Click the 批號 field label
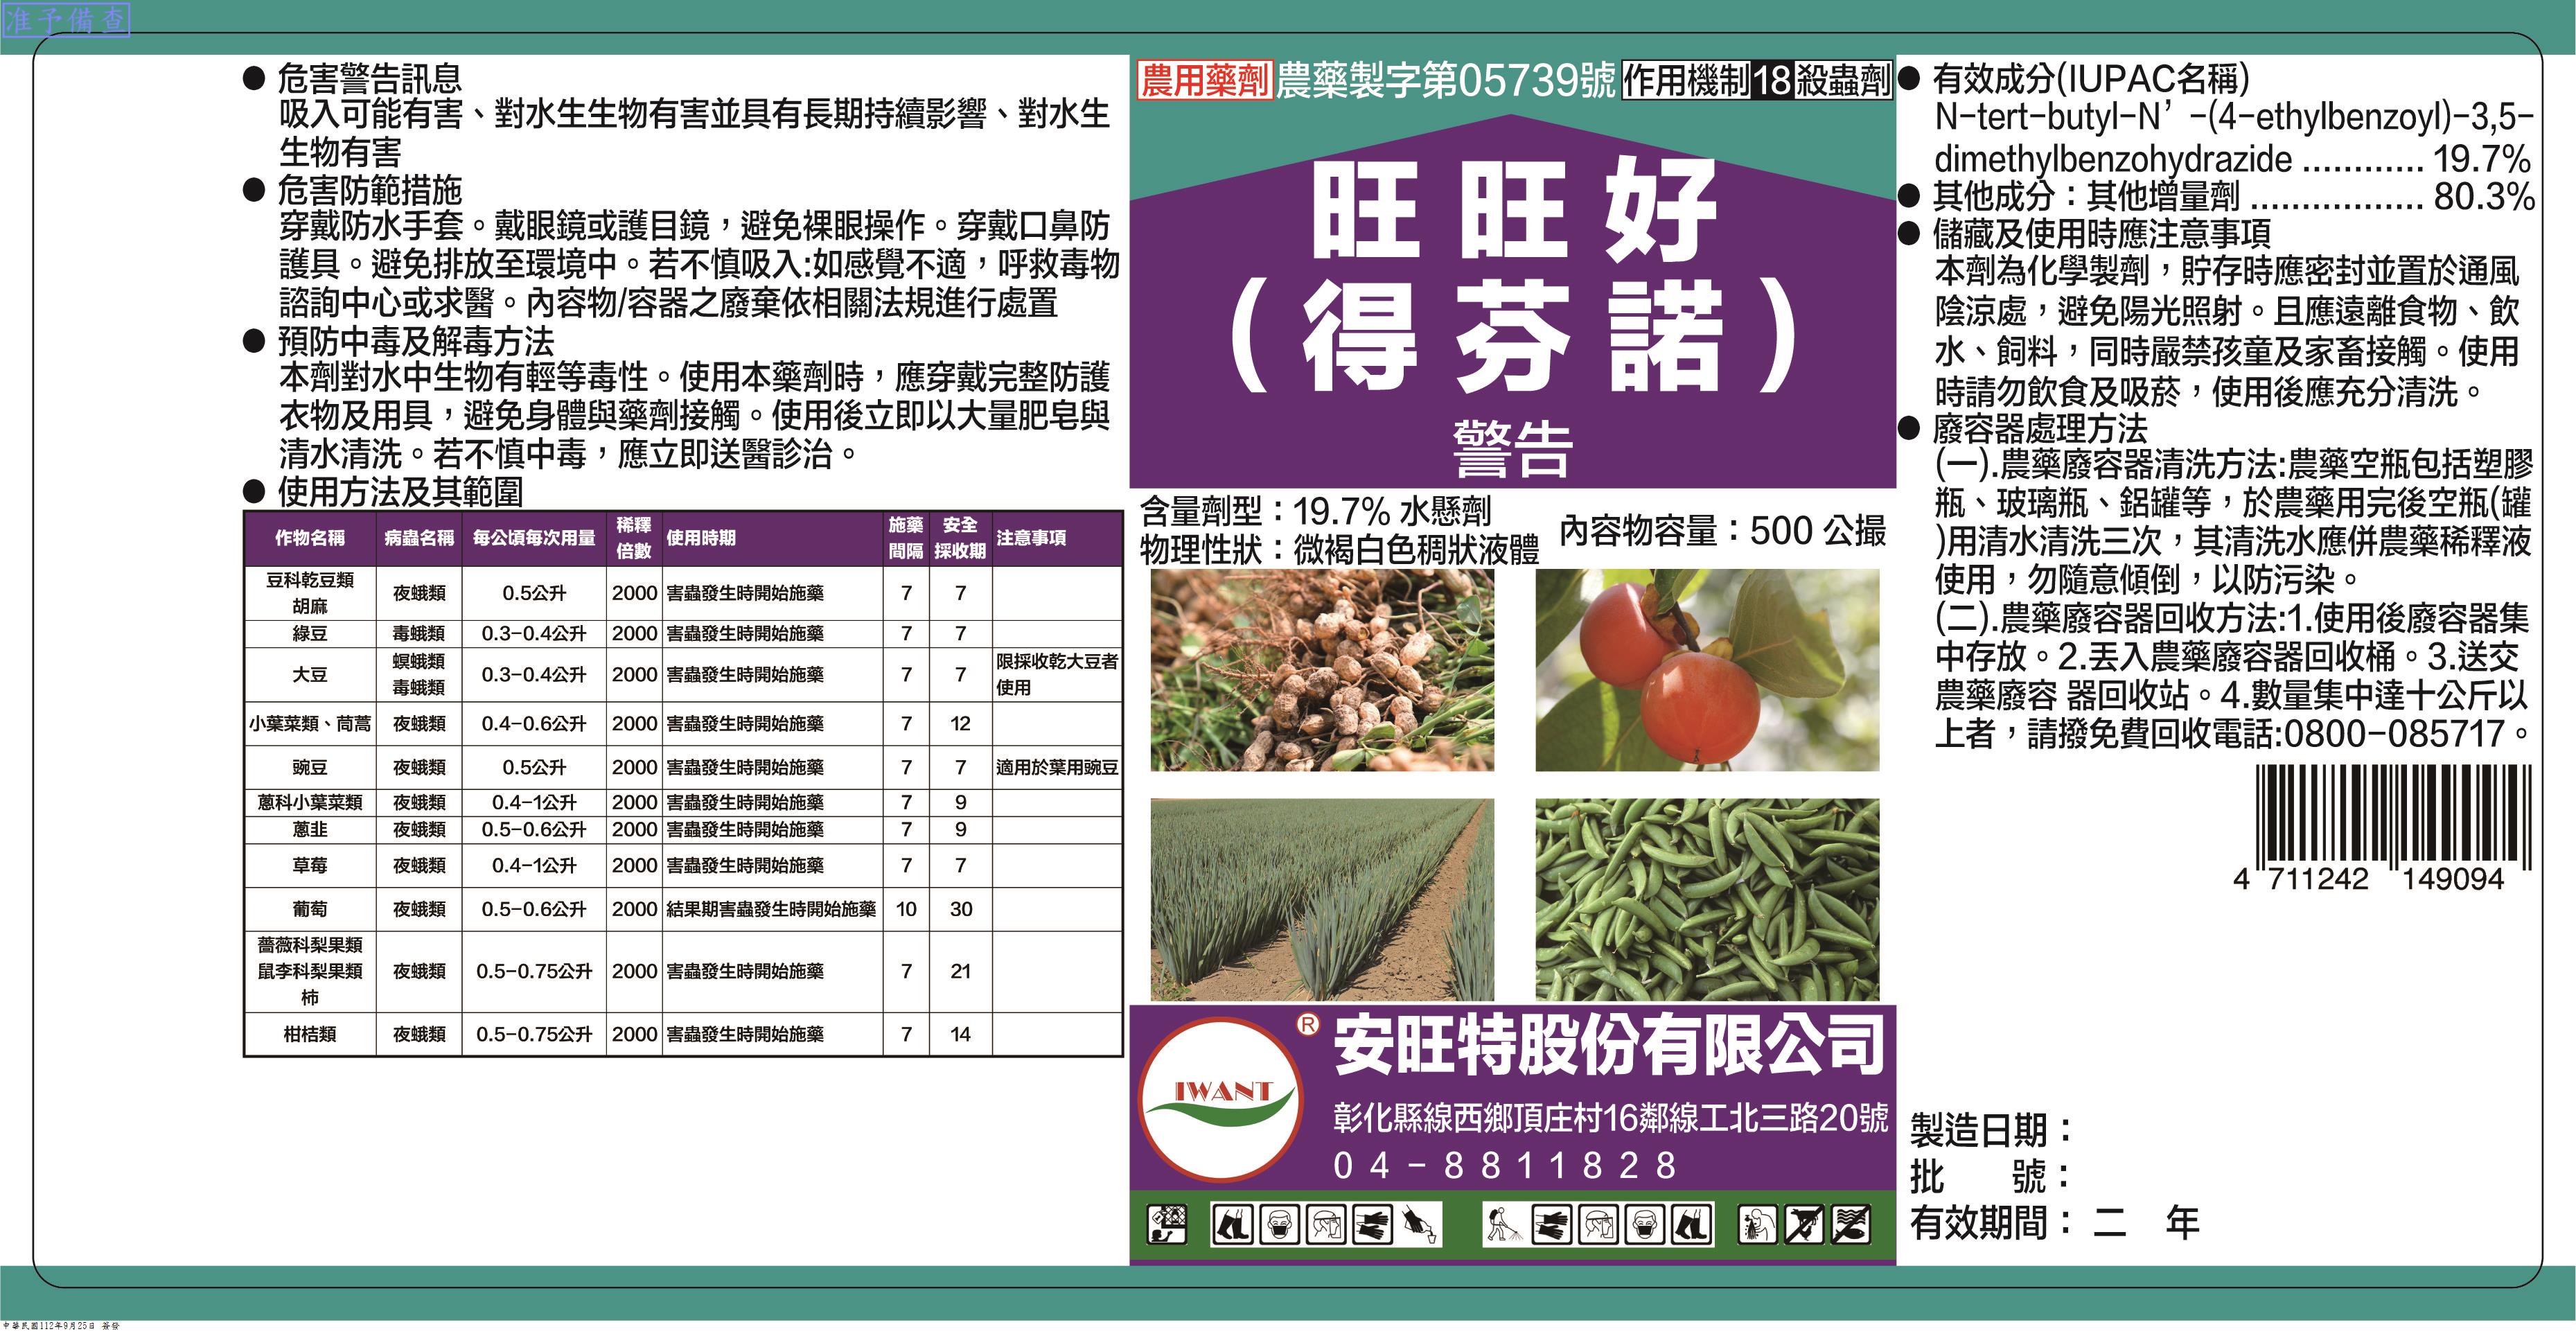Viewport: 2576px width, 1336px height. pyautogui.click(x=1991, y=1176)
